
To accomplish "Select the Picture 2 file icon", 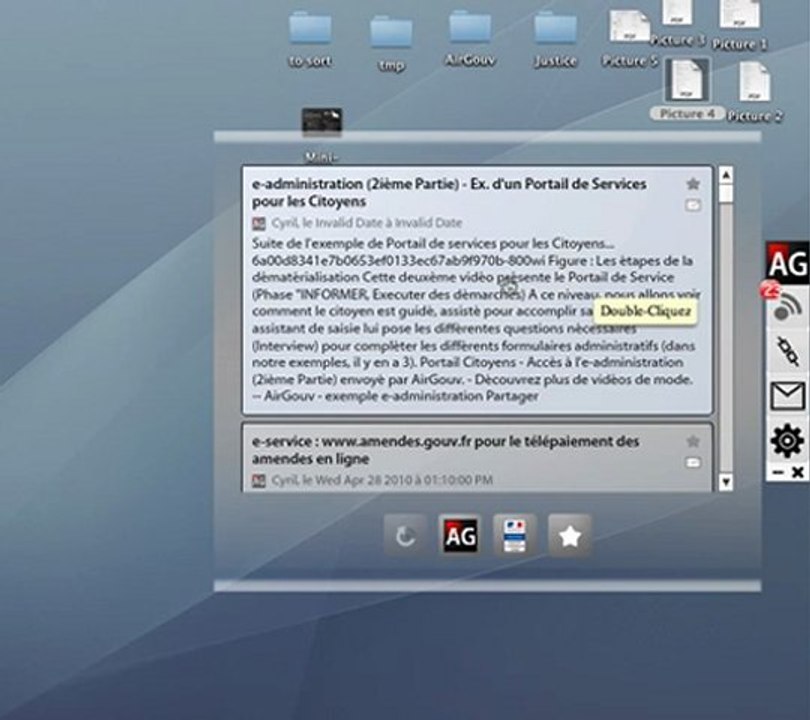I will [x=755, y=82].
